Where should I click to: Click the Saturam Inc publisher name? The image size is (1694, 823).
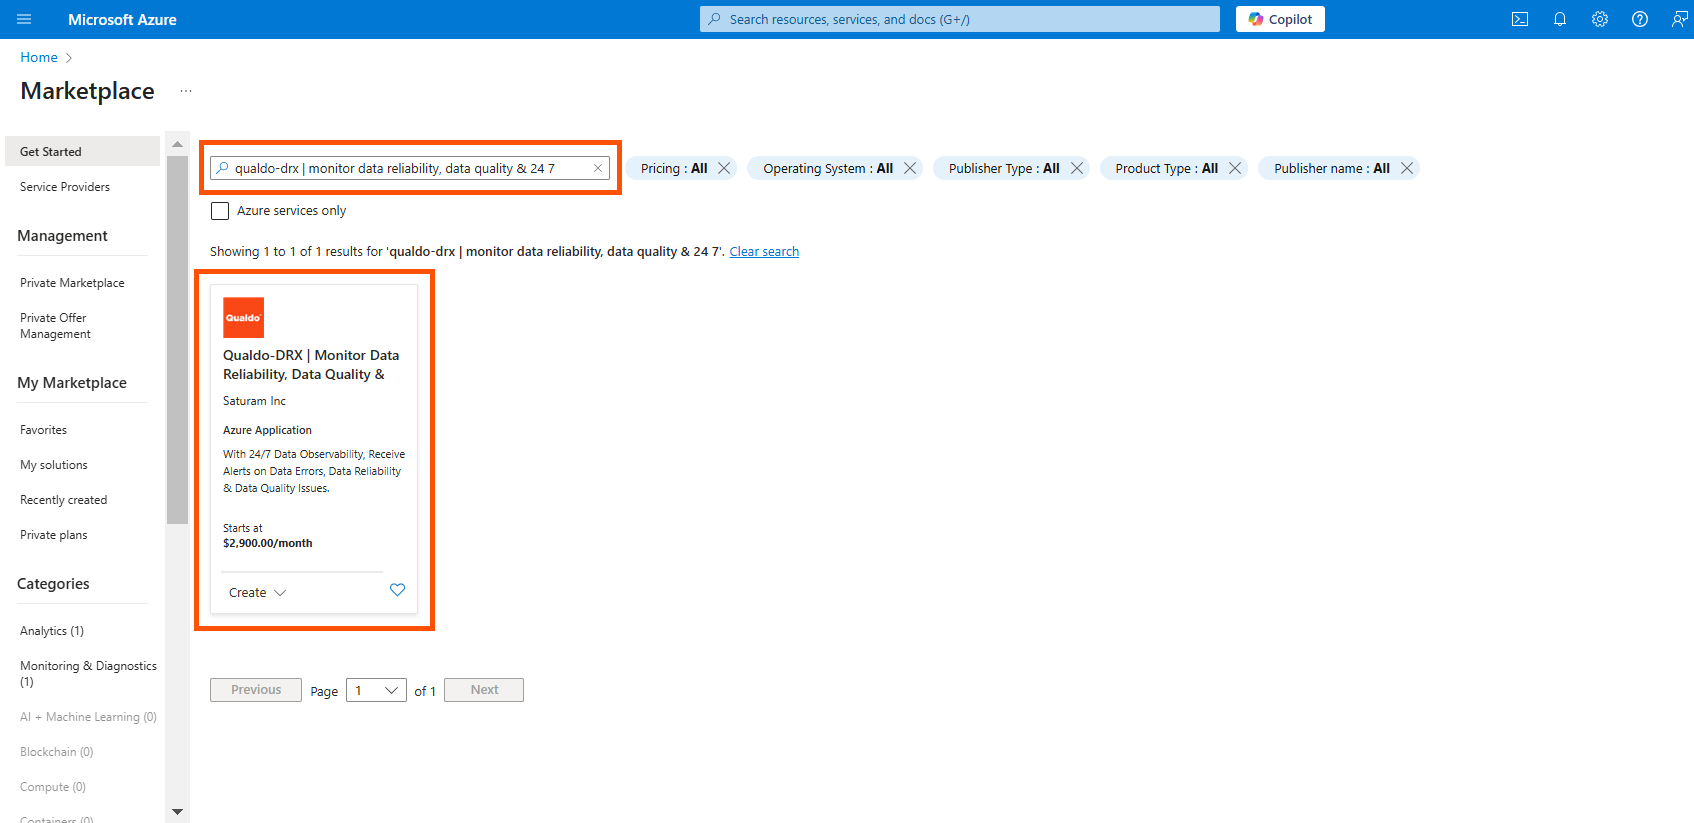point(254,401)
